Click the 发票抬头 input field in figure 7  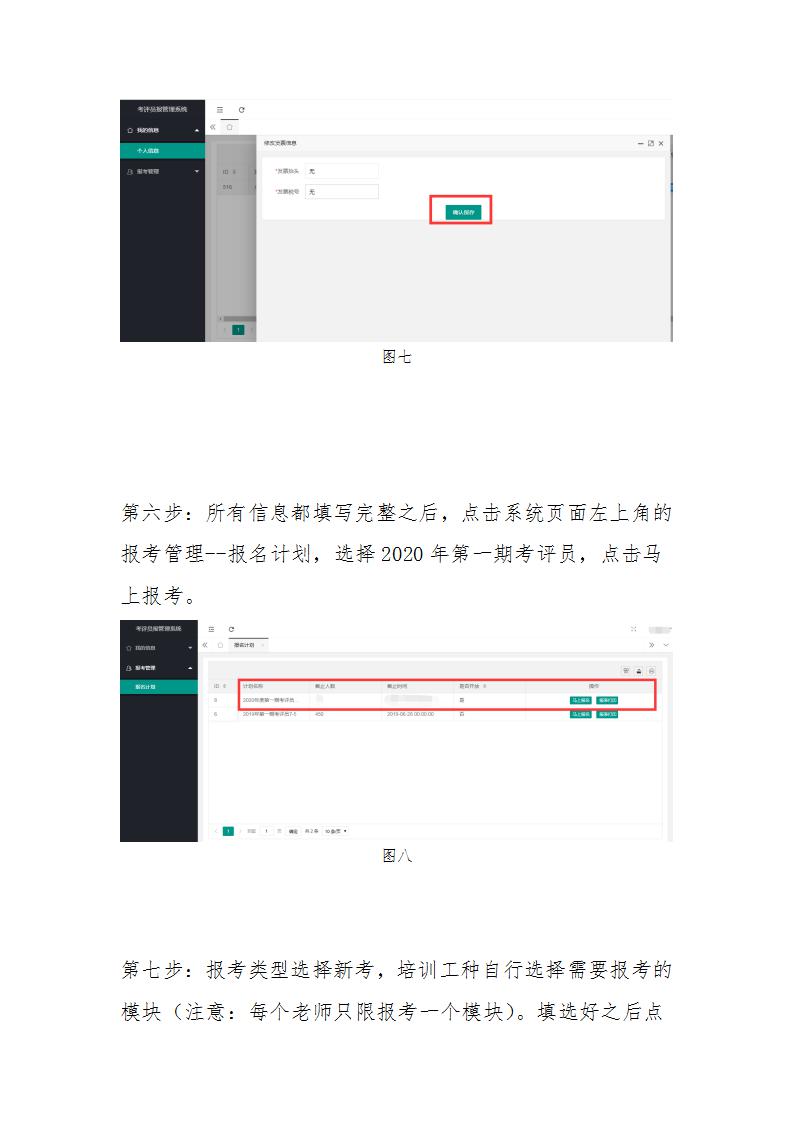pyautogui.click(x=341, y=171)
